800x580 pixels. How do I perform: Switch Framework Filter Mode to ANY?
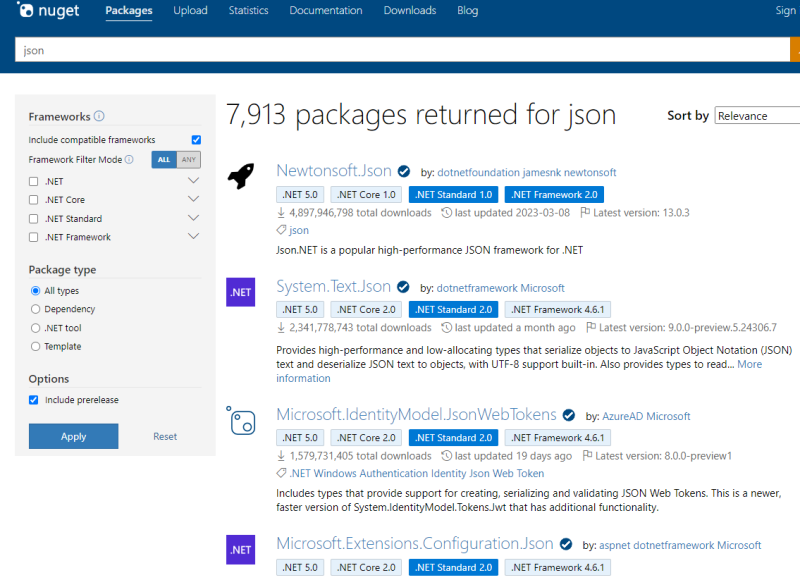click(x=189, y=160)
